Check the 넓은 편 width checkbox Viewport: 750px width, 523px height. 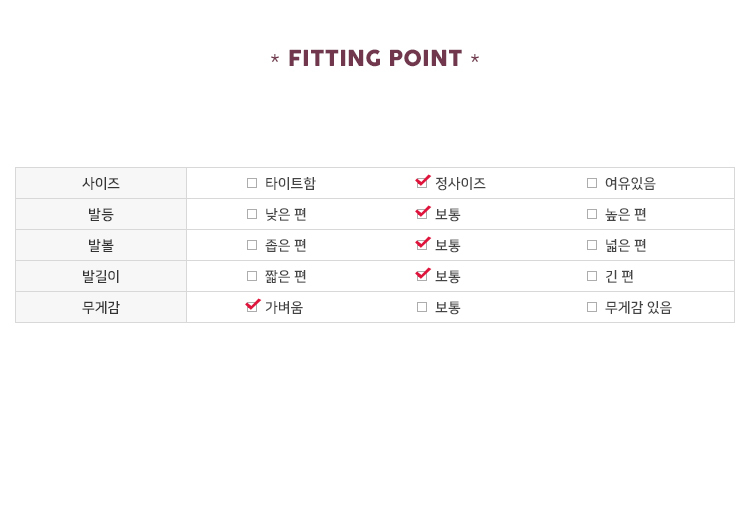[x=592, y=245]
